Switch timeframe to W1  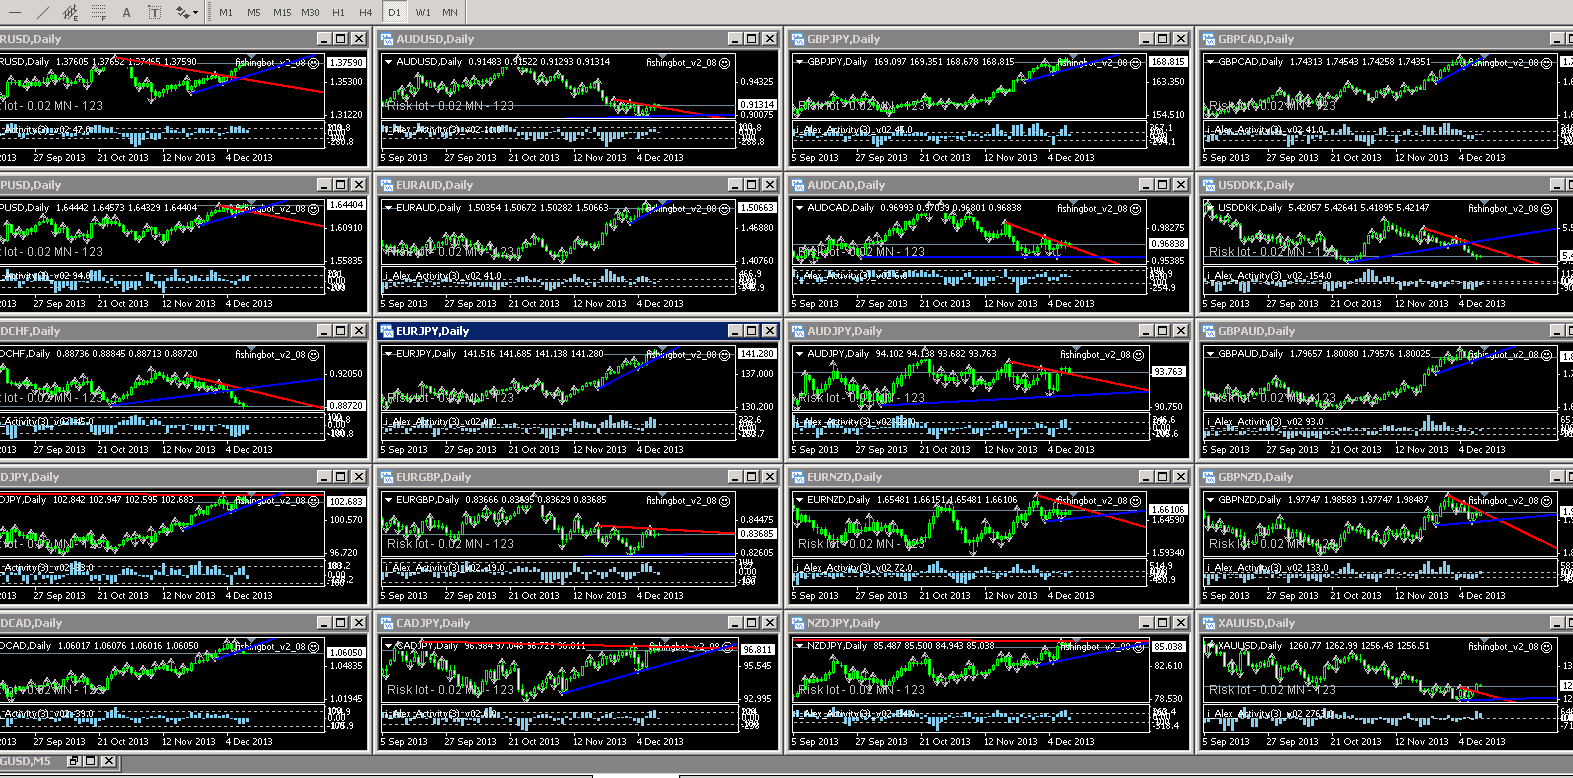[423, 12]
